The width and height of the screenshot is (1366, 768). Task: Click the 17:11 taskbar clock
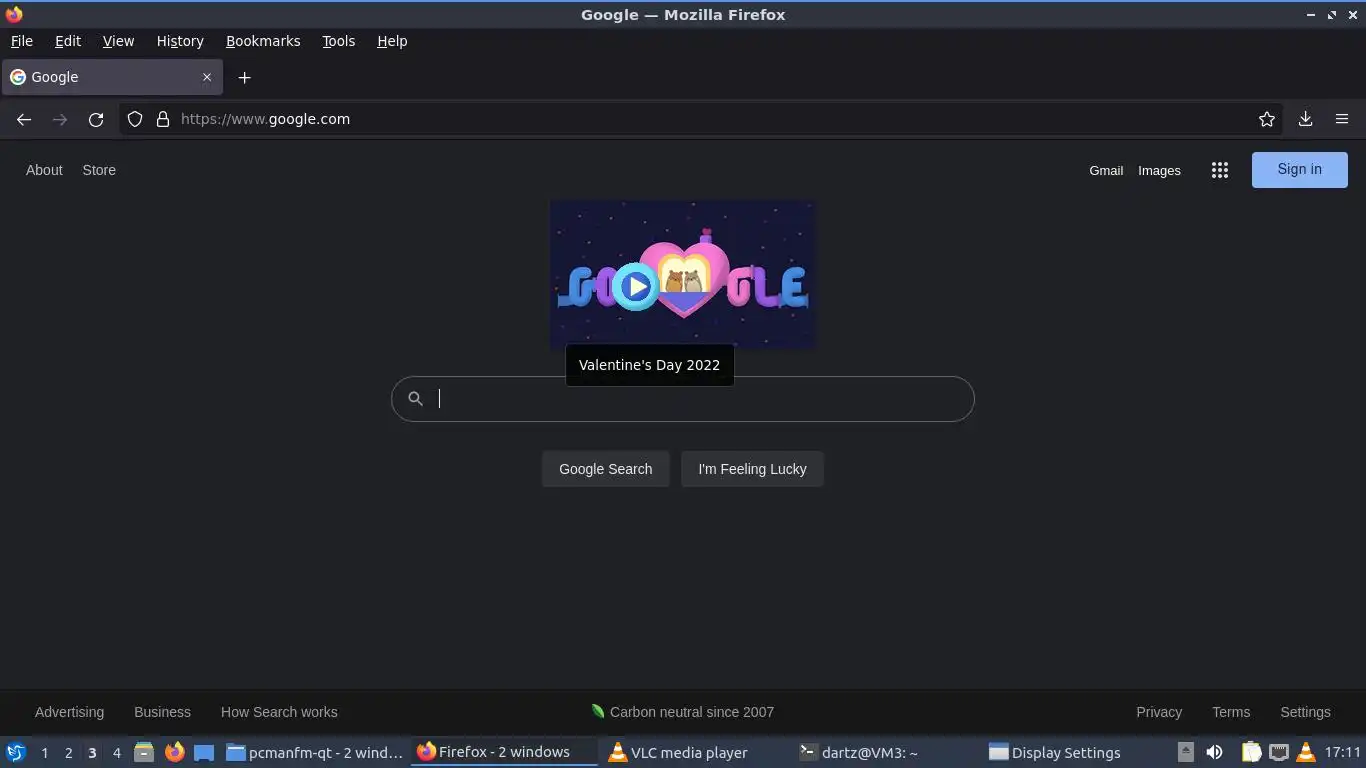(1343, 752)
